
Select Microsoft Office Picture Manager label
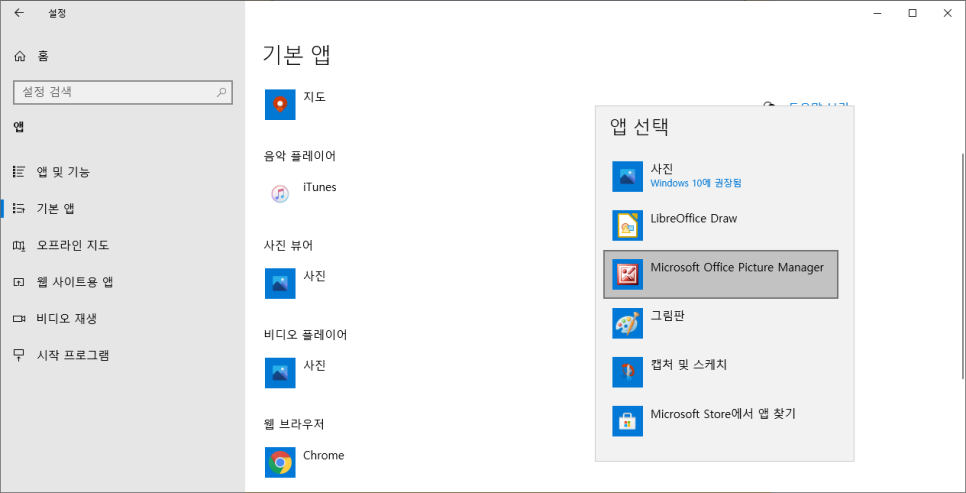[x=737, y=267]
